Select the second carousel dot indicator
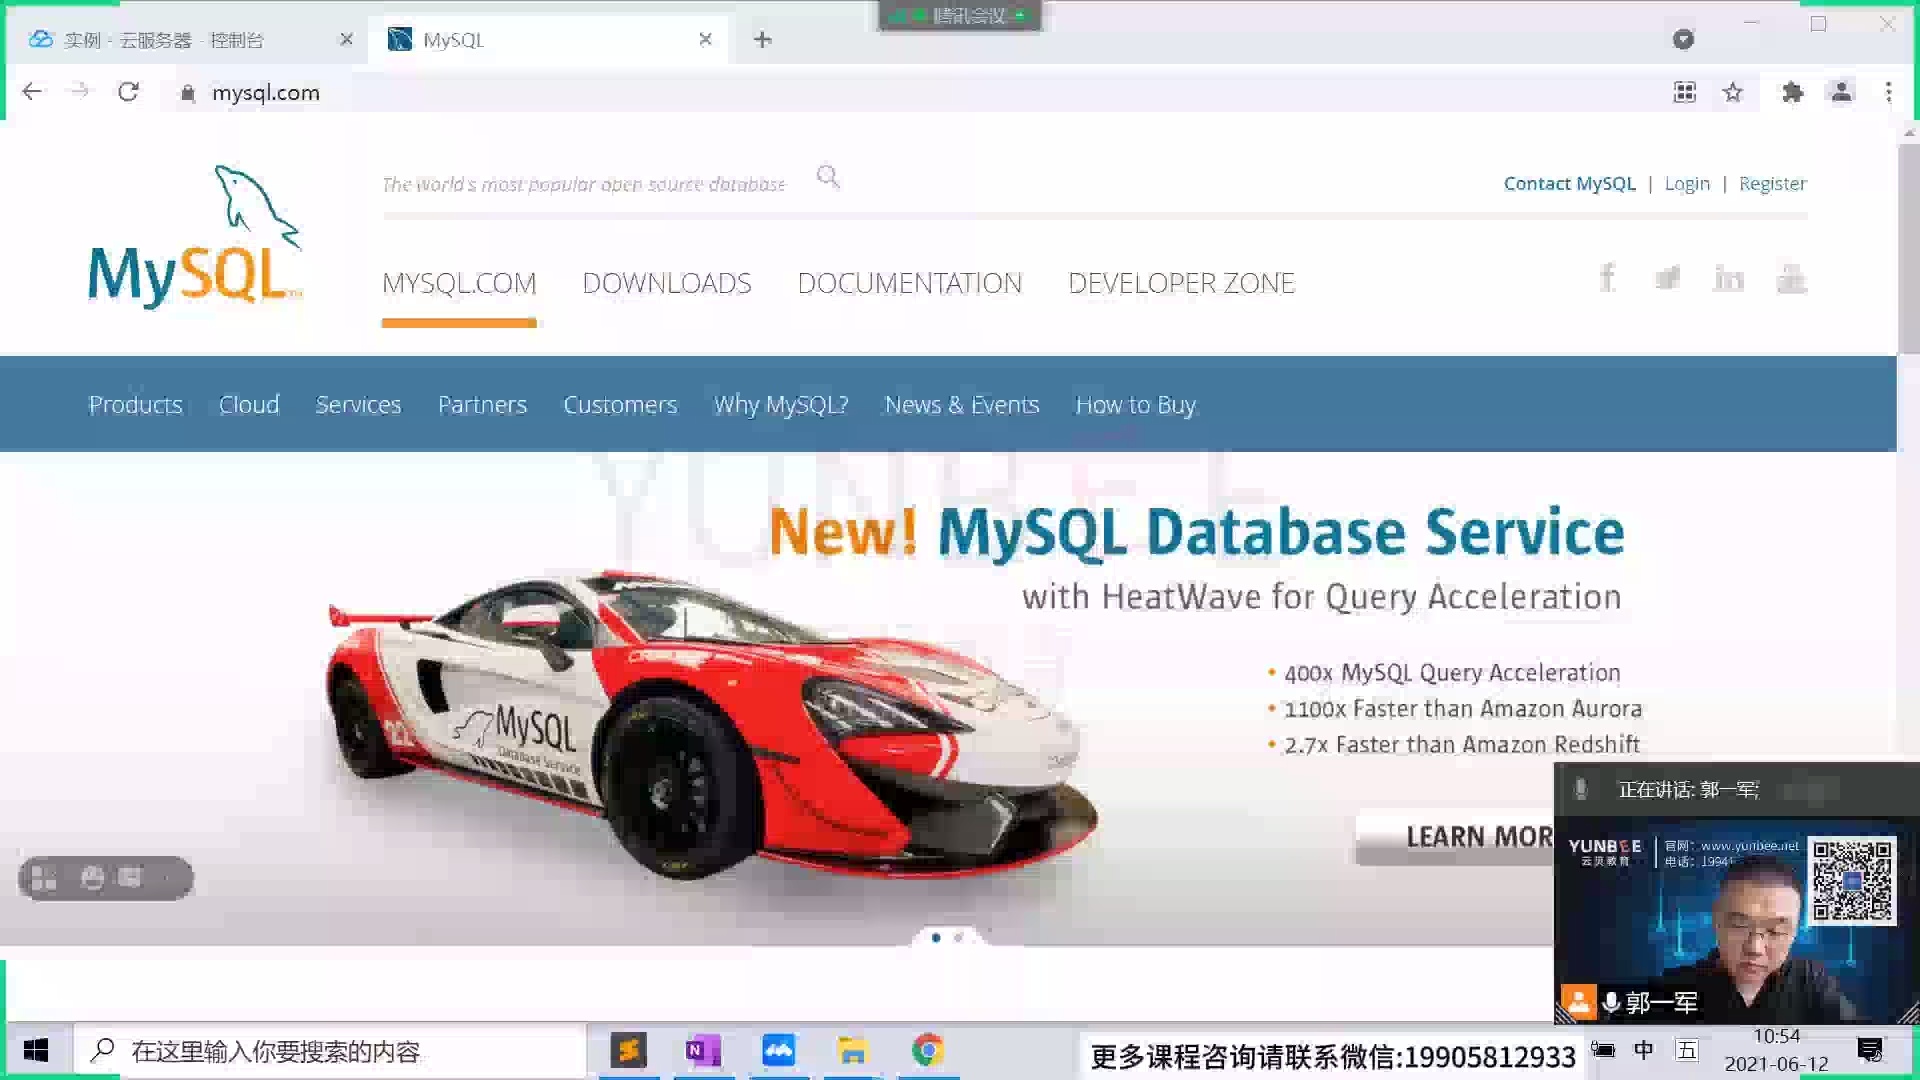This screenshot has height=1080, width=1920. point(958,937)
